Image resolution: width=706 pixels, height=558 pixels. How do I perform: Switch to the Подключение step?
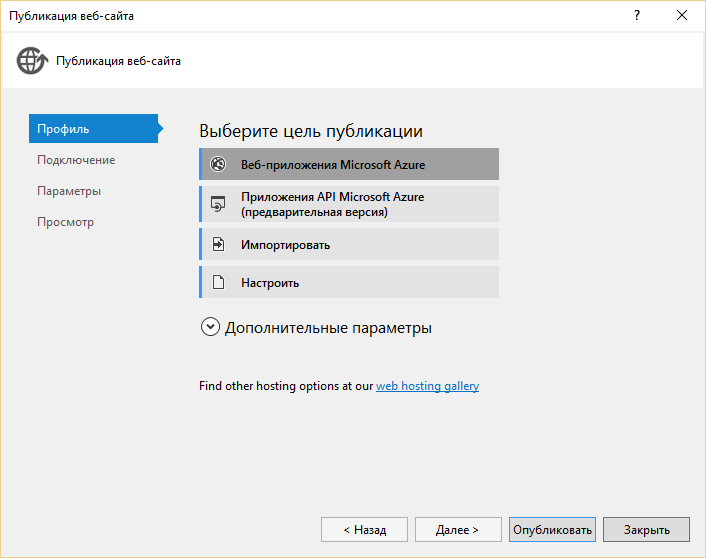click(76, 160)
